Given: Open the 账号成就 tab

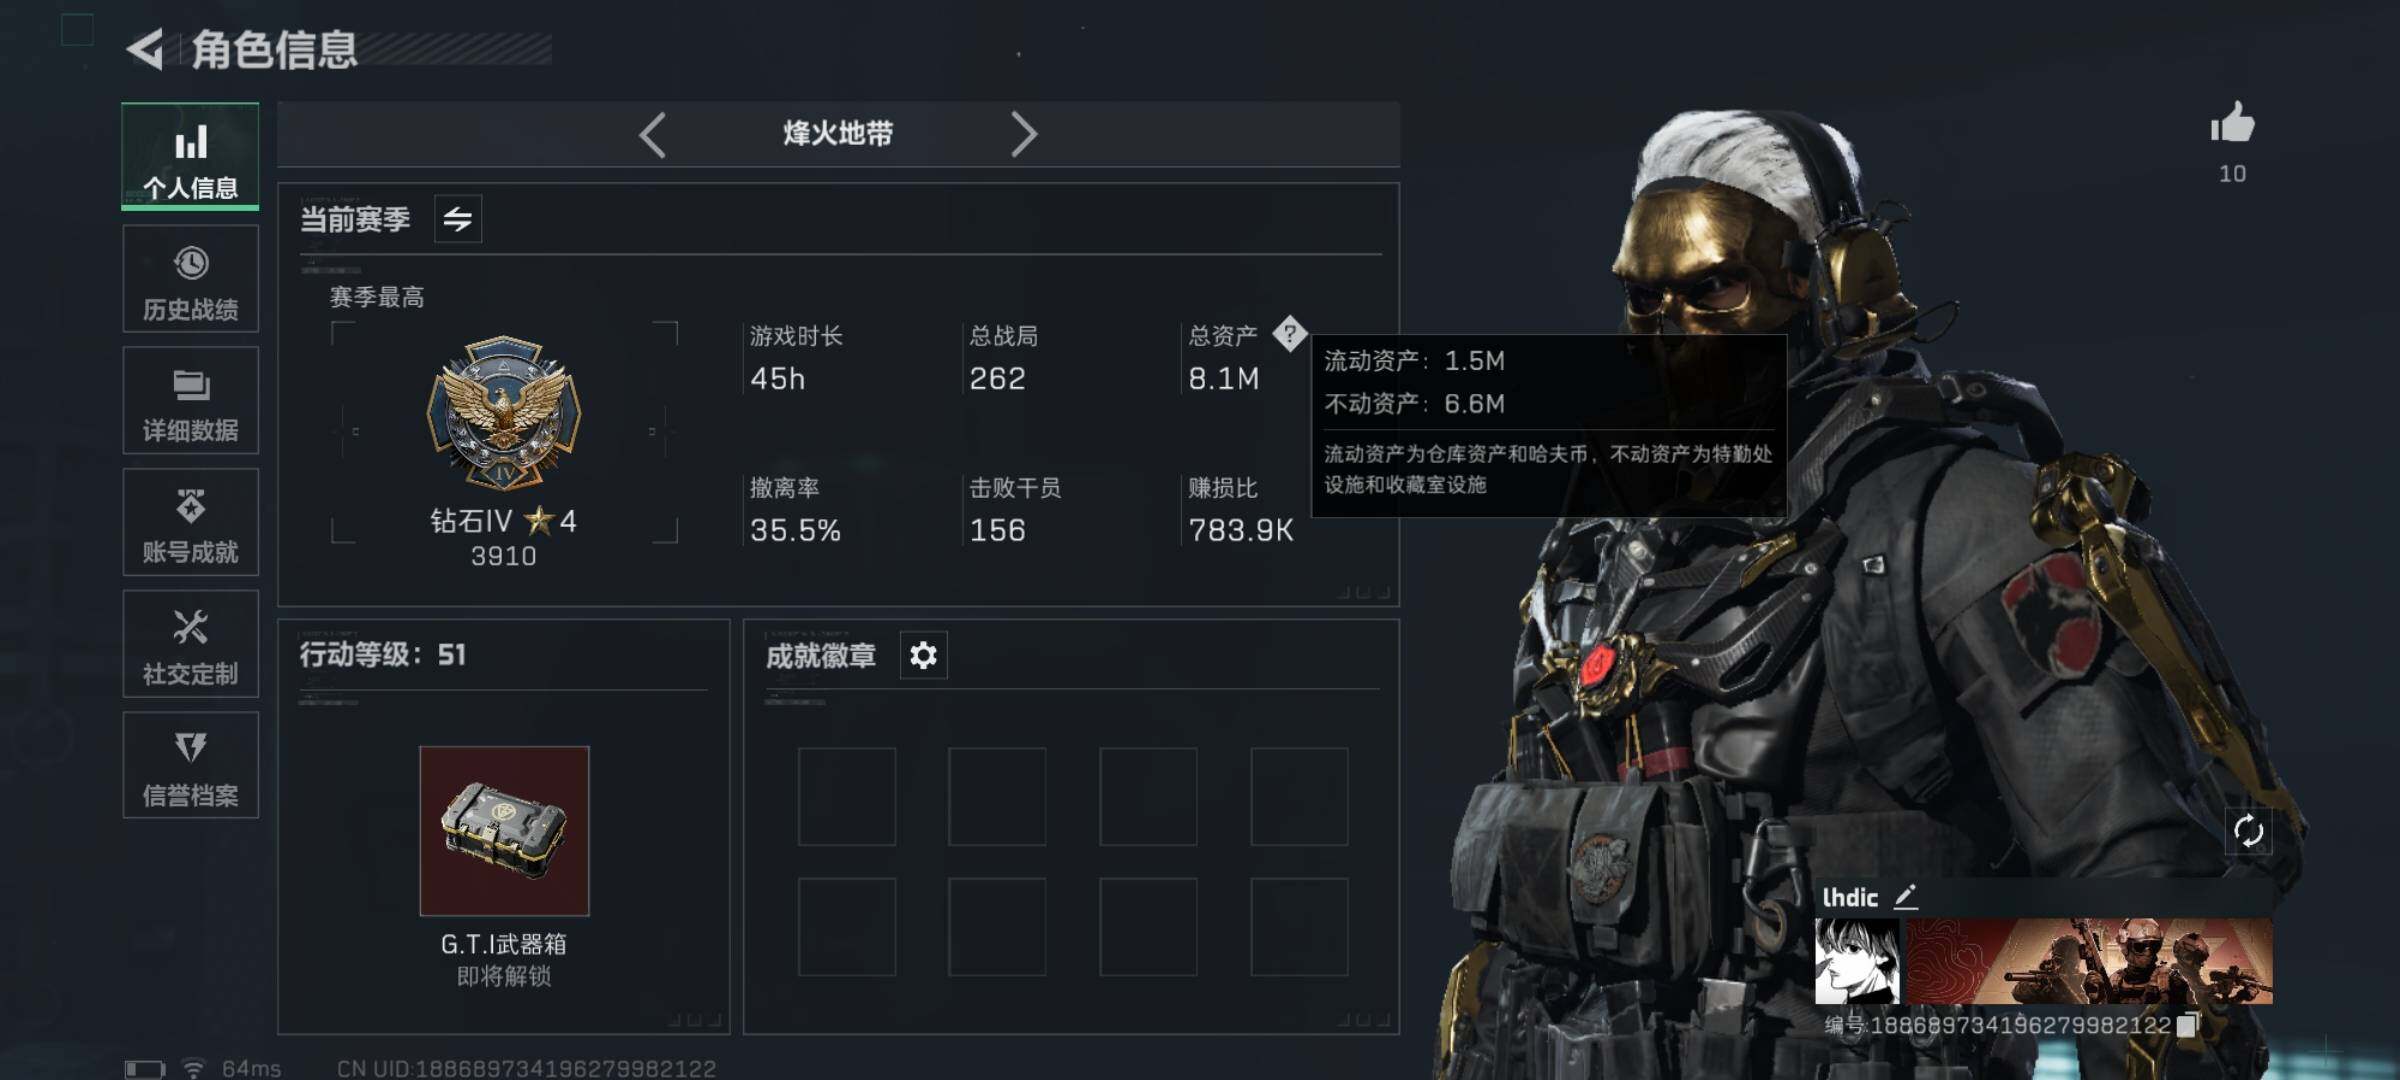Looking at the screenshot, I should (x=190, y=522).
